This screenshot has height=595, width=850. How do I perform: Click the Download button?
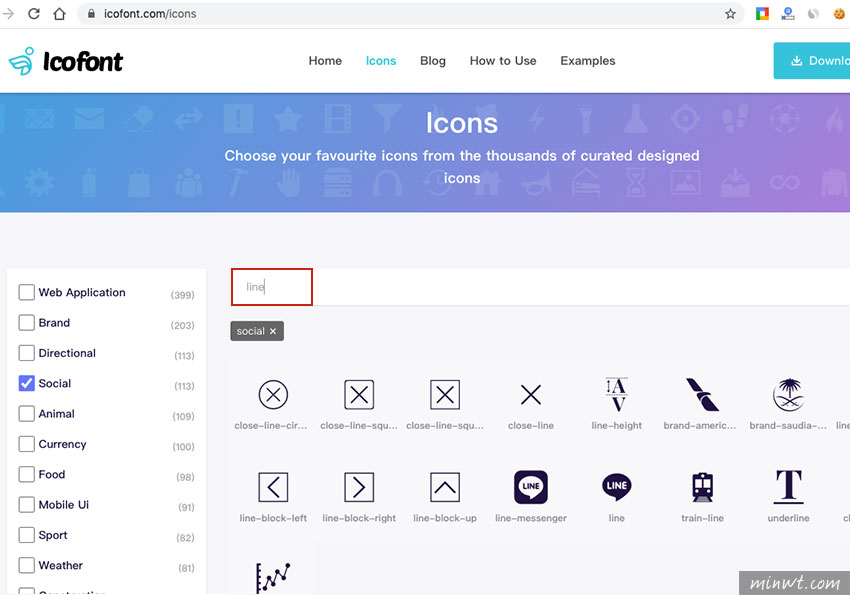pos(812,61)
